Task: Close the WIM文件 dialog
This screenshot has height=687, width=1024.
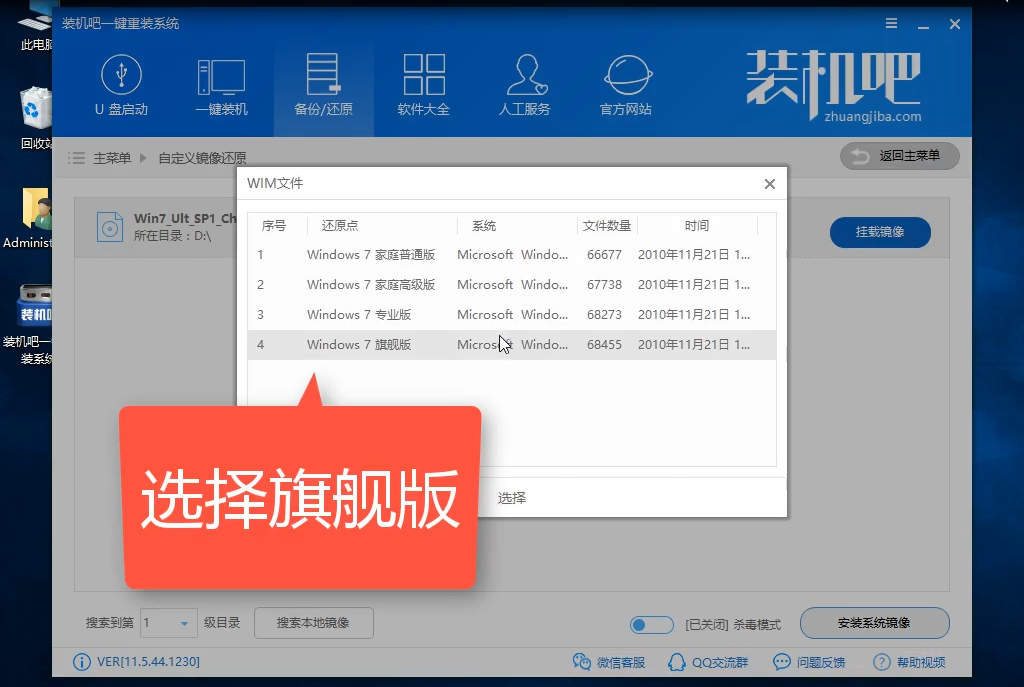Action: coord(769,184)
